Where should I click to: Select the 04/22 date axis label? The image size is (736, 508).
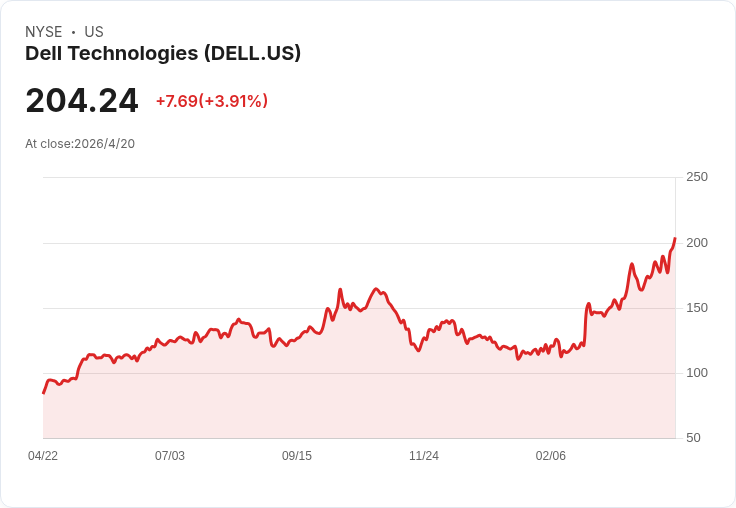[x=43, y=456]
